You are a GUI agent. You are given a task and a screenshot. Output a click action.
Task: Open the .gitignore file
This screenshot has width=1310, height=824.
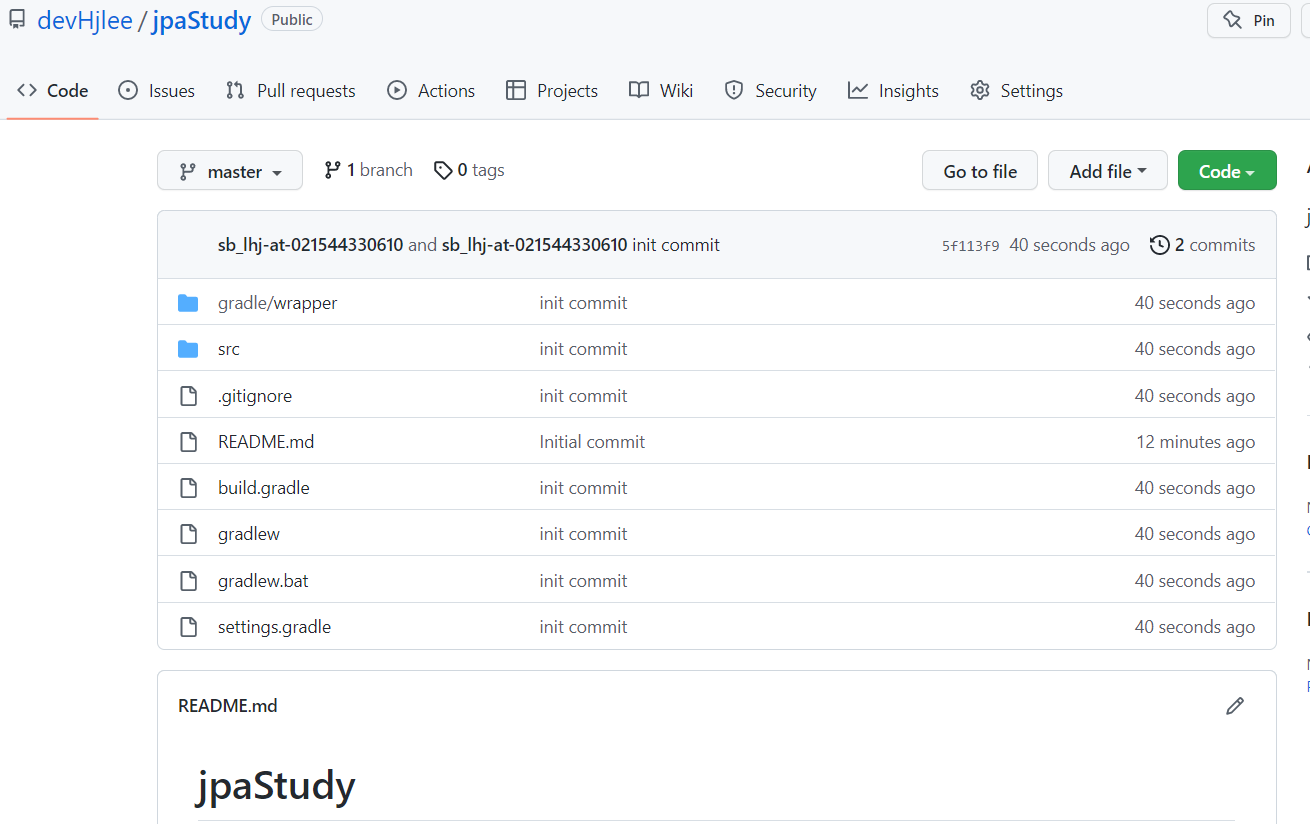(255, 396)
